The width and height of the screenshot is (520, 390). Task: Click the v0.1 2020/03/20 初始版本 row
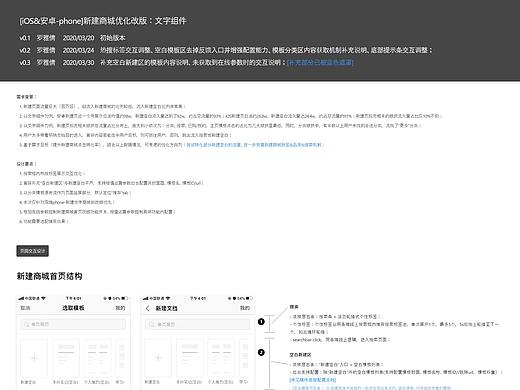tap(72, 38)
